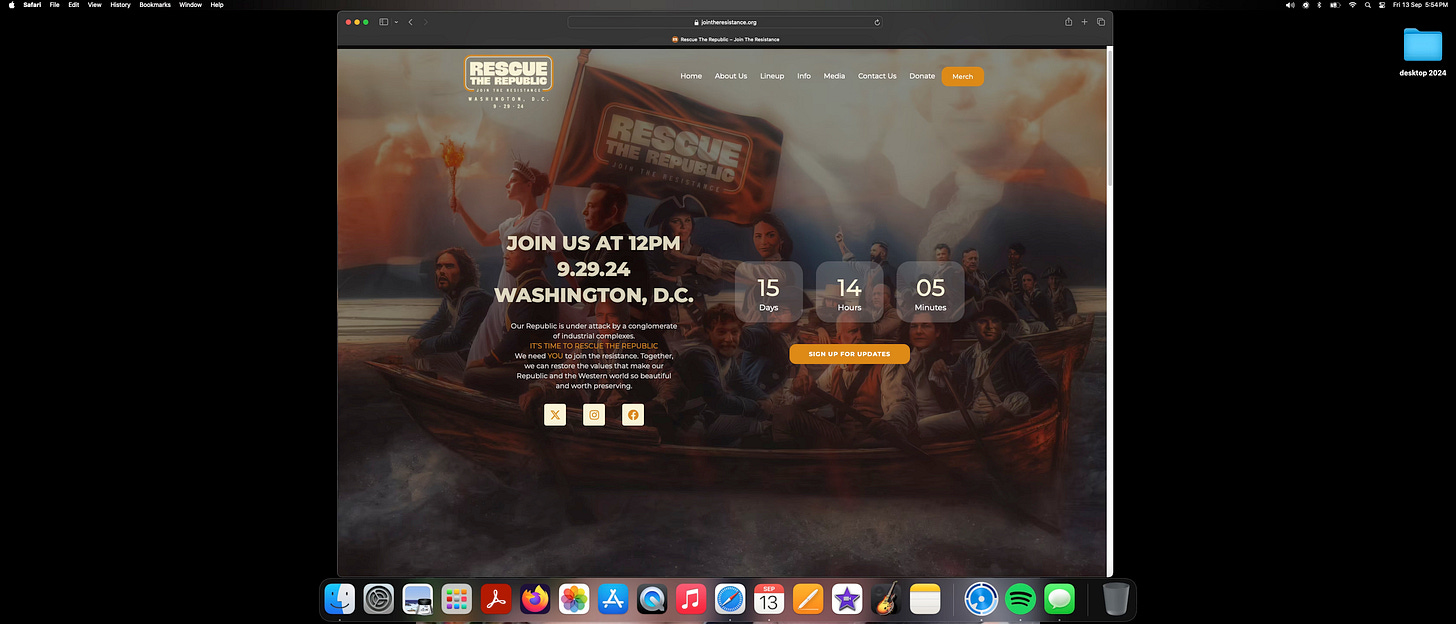Click the Rescue The Republic site logo

[x=508, y=82]
